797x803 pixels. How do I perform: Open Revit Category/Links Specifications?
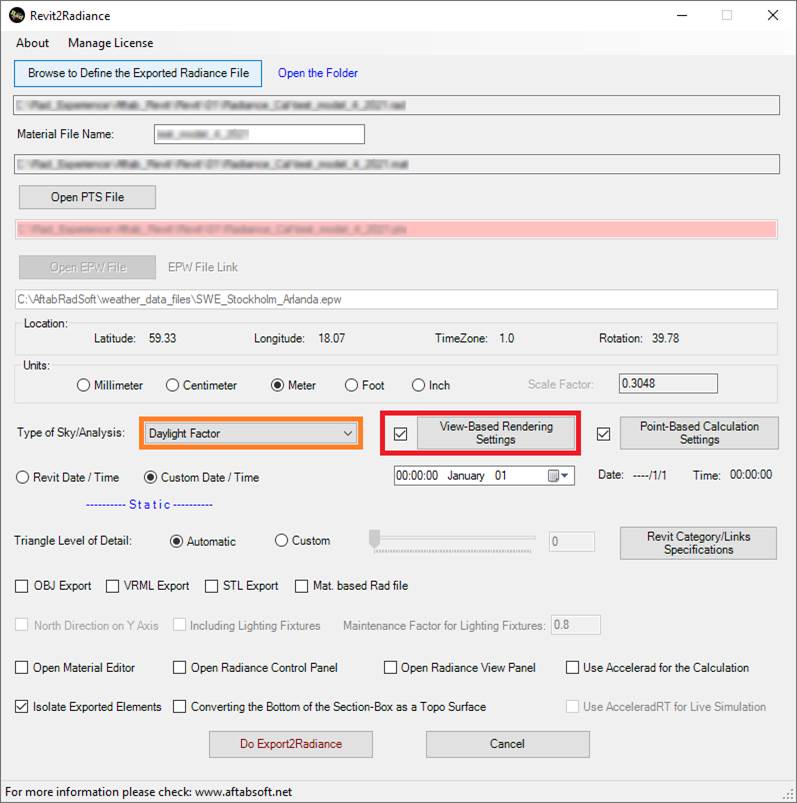698,543
